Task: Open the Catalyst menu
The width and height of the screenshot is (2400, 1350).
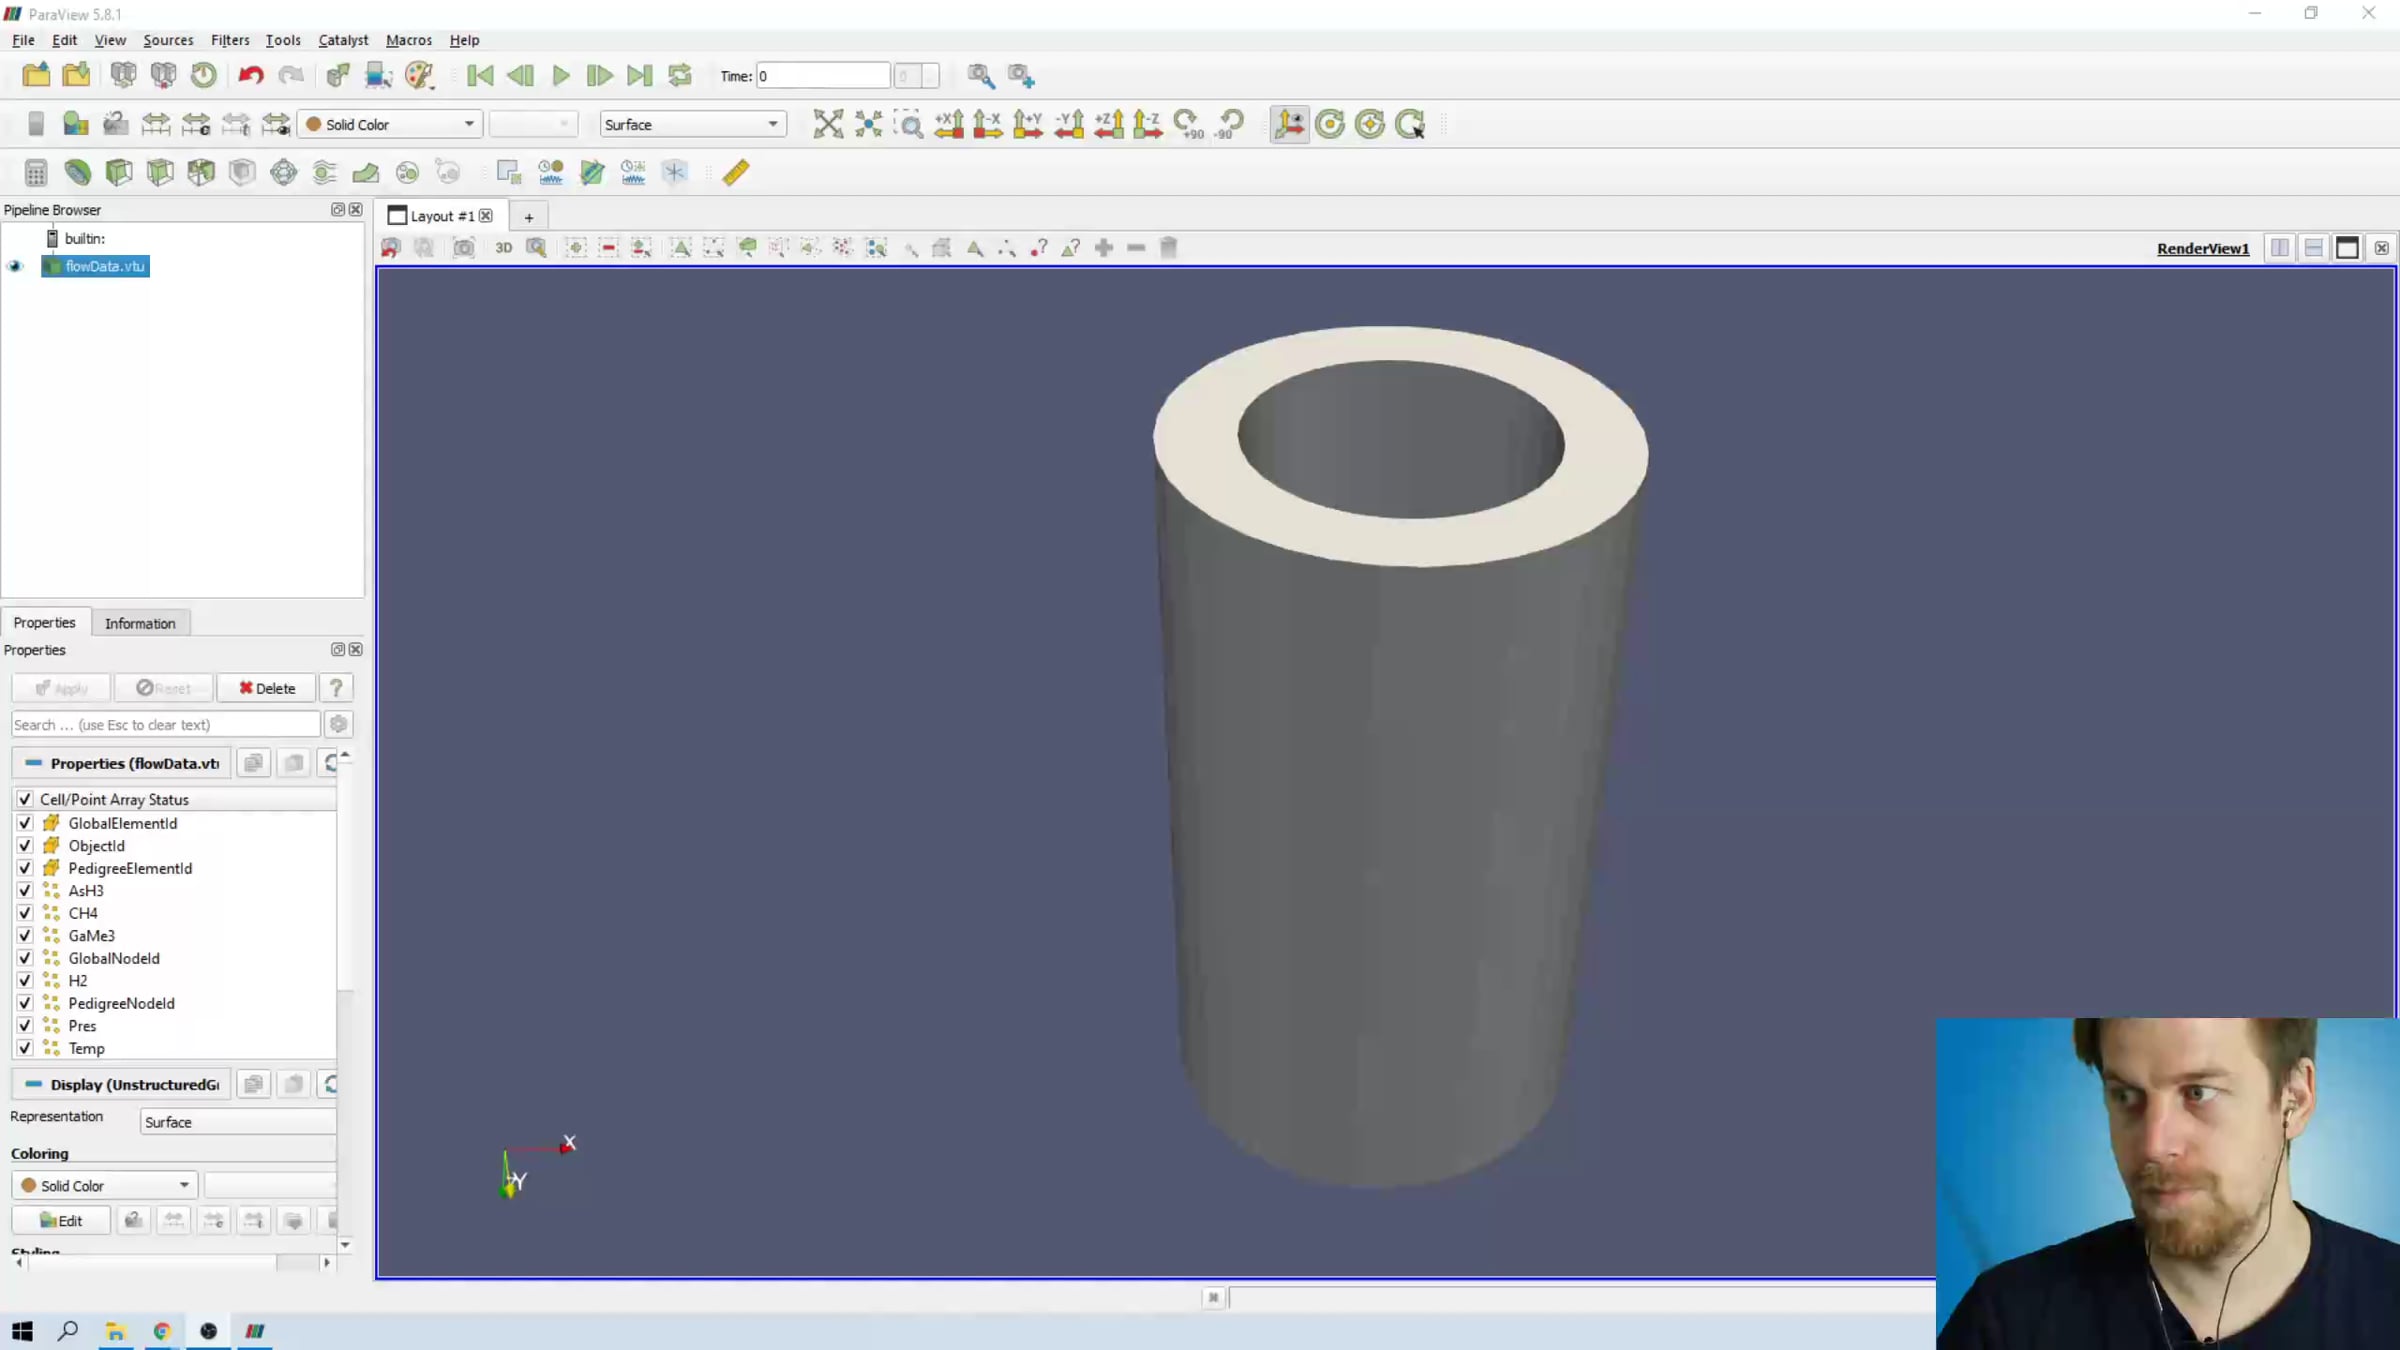Action: point(343,40)
